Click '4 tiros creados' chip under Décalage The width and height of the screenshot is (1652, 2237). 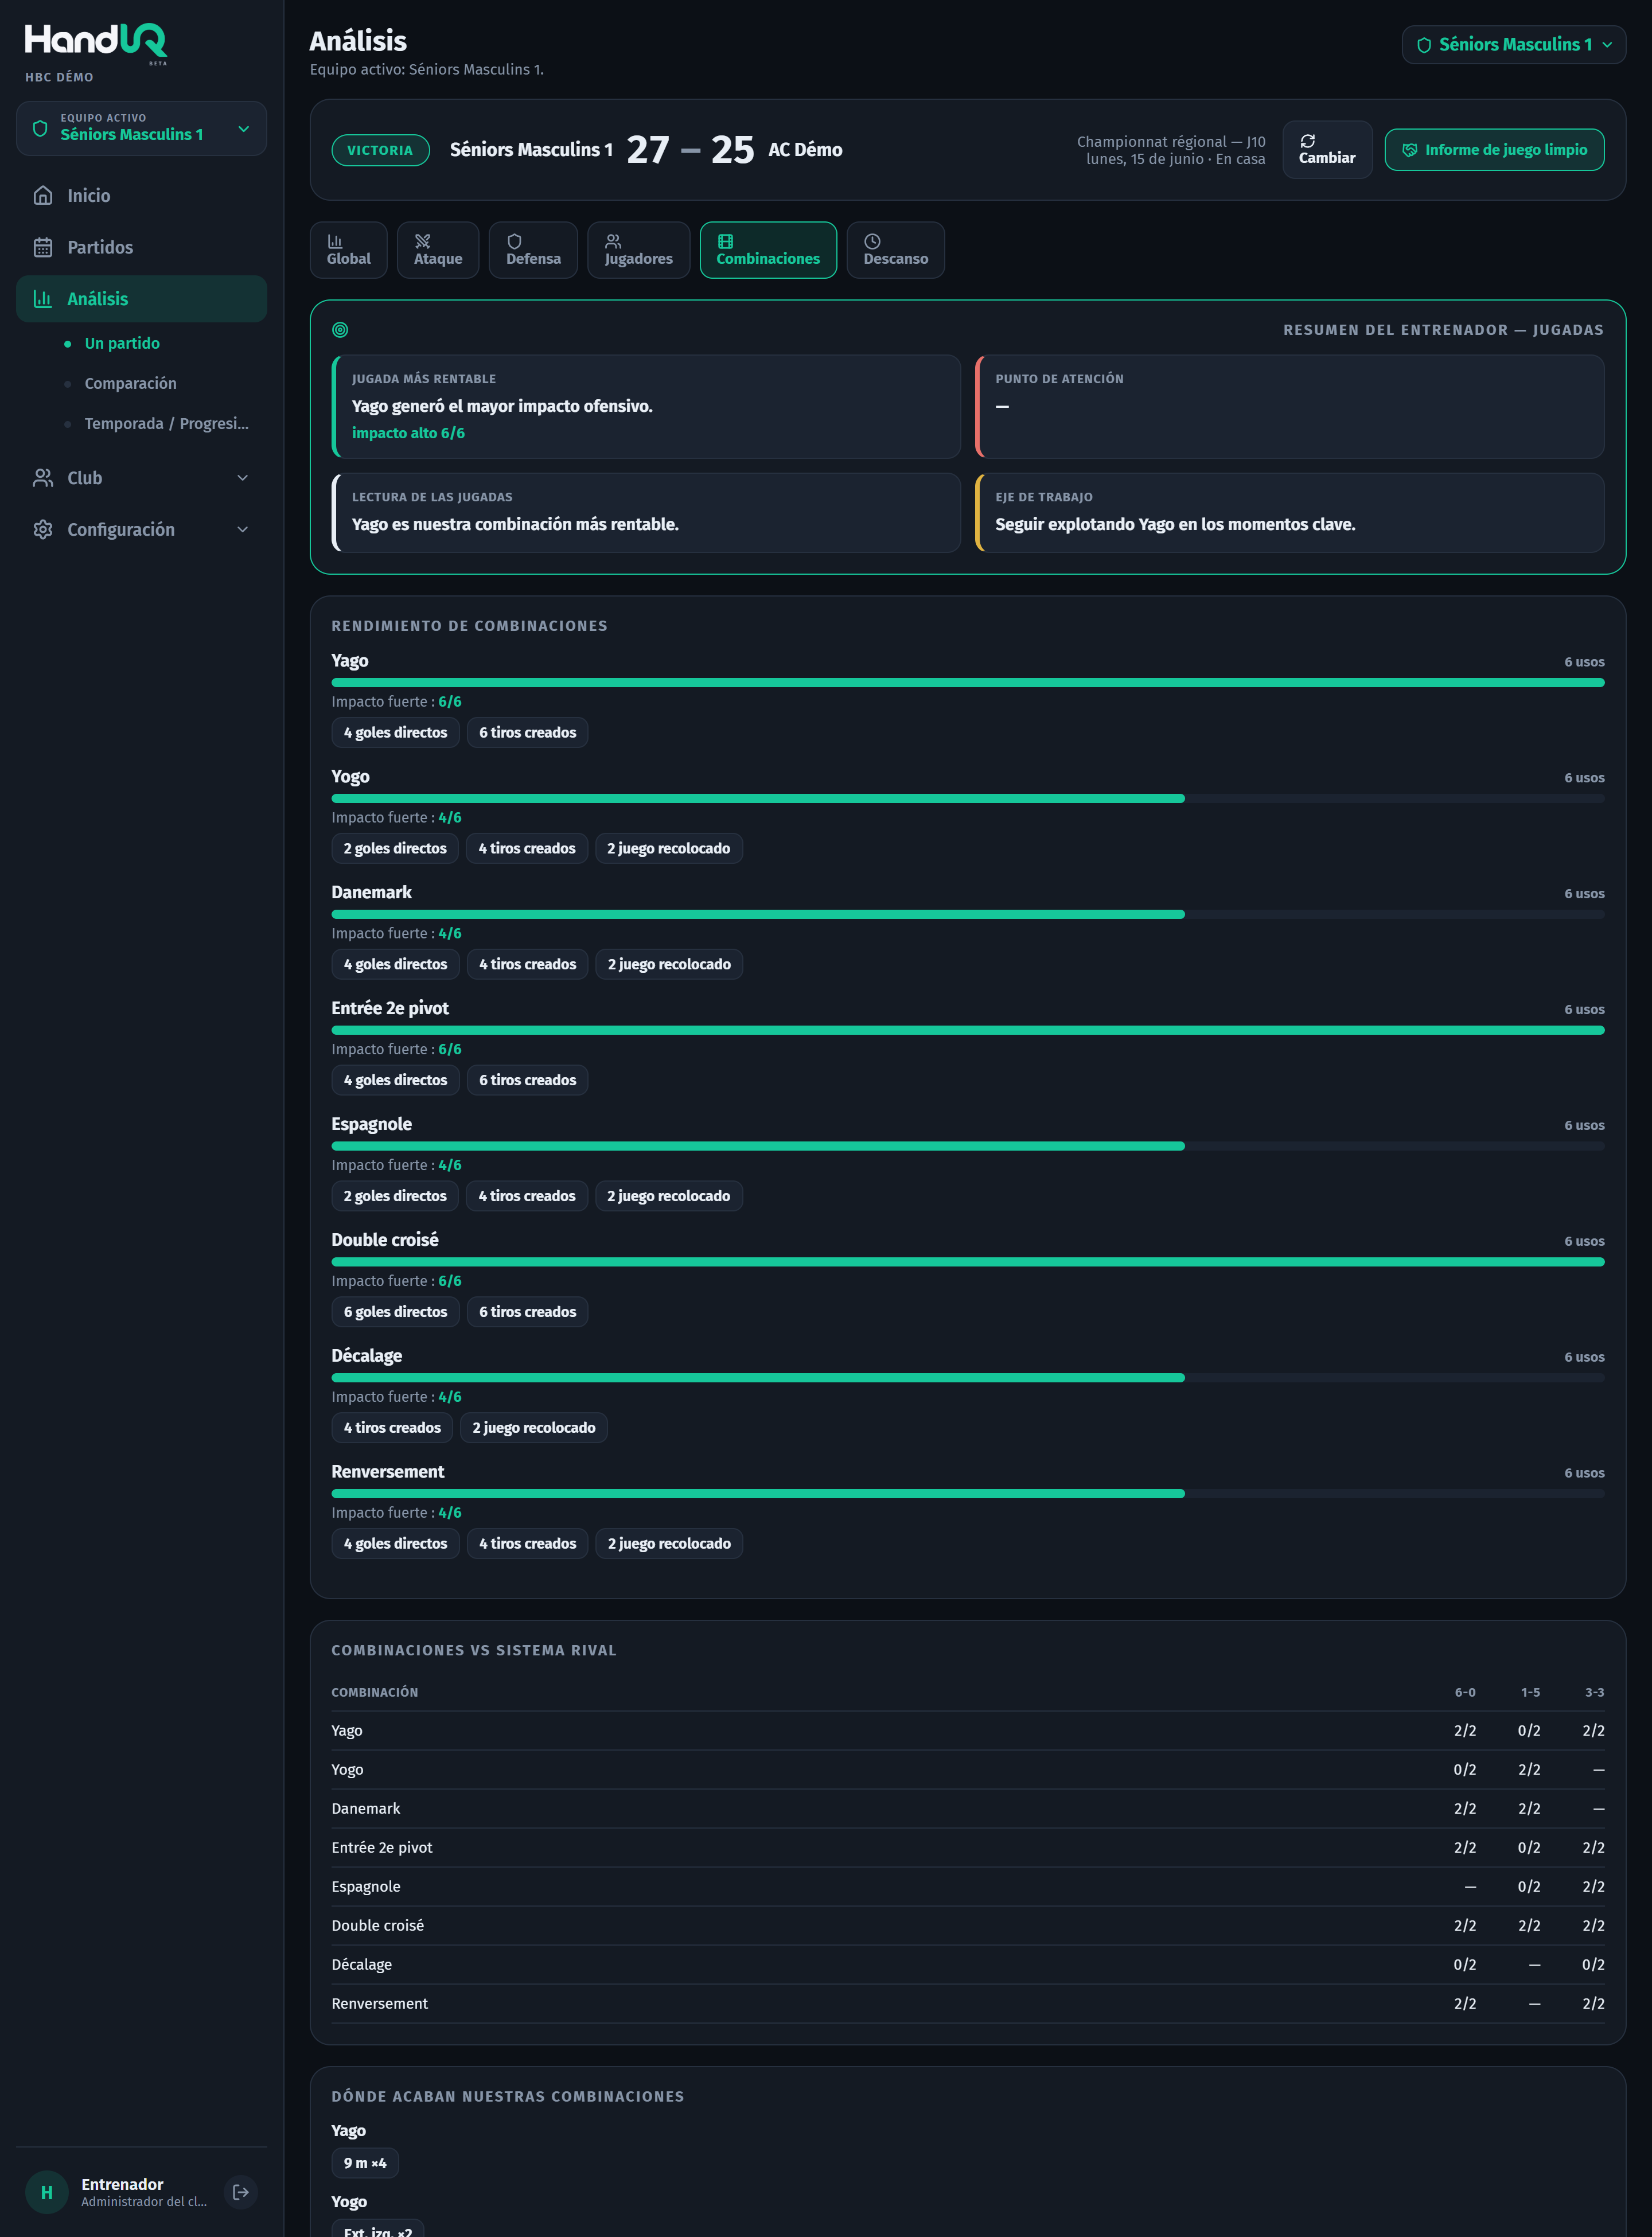tap(392, 1428)
